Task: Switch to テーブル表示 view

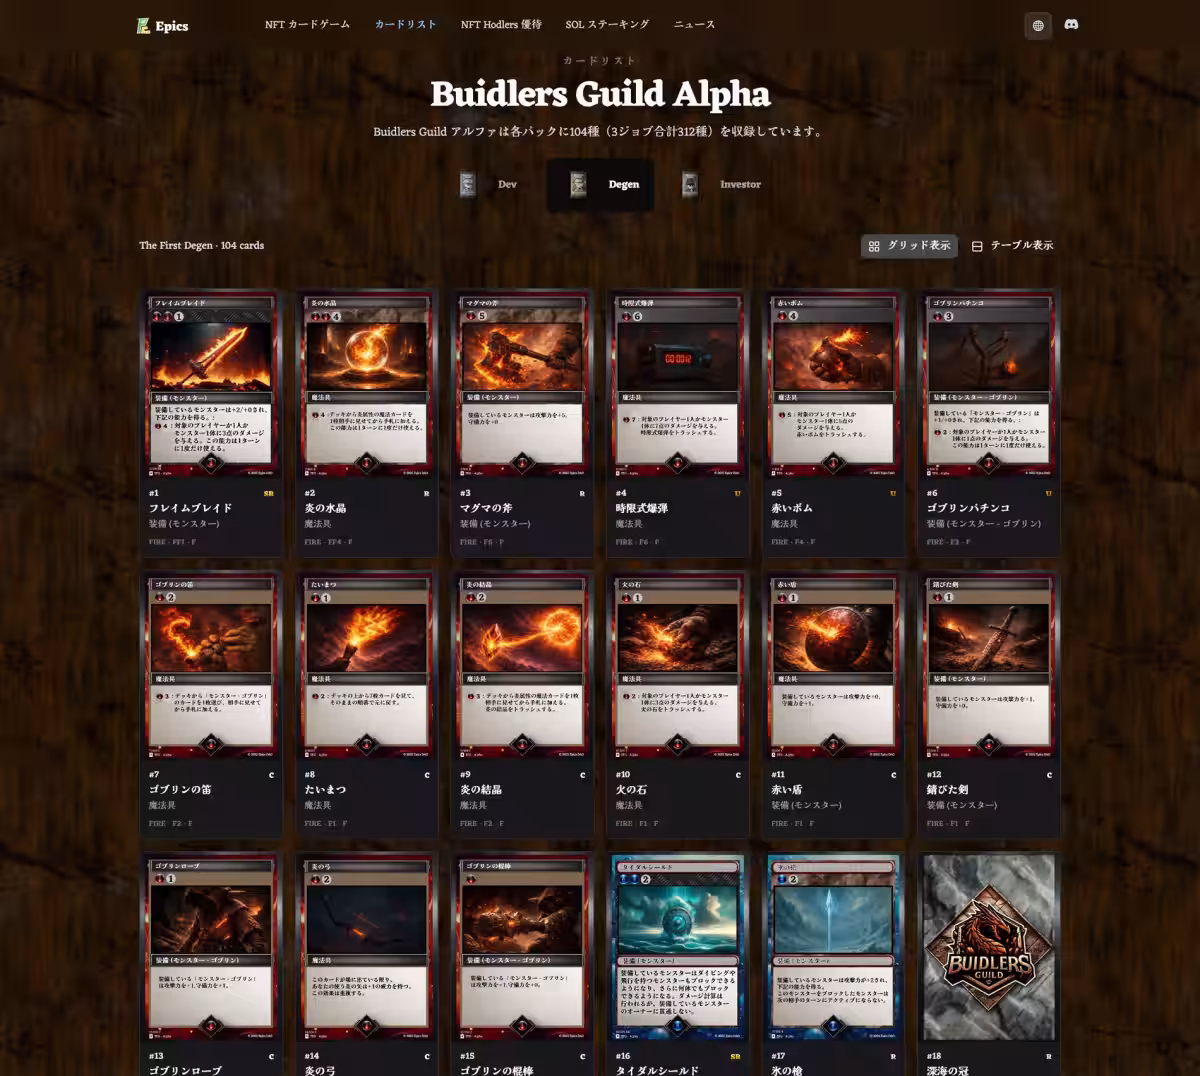Action: [x=1012, y=246]
